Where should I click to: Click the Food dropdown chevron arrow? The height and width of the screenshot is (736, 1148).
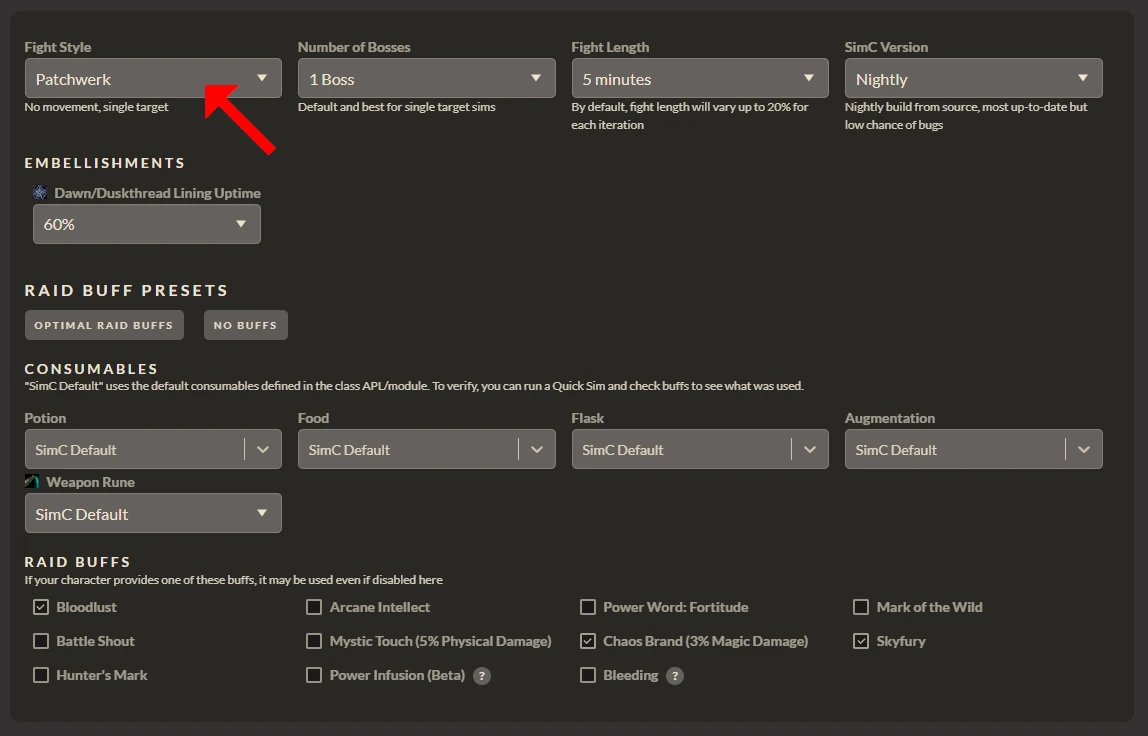click(x=537, y=450)
